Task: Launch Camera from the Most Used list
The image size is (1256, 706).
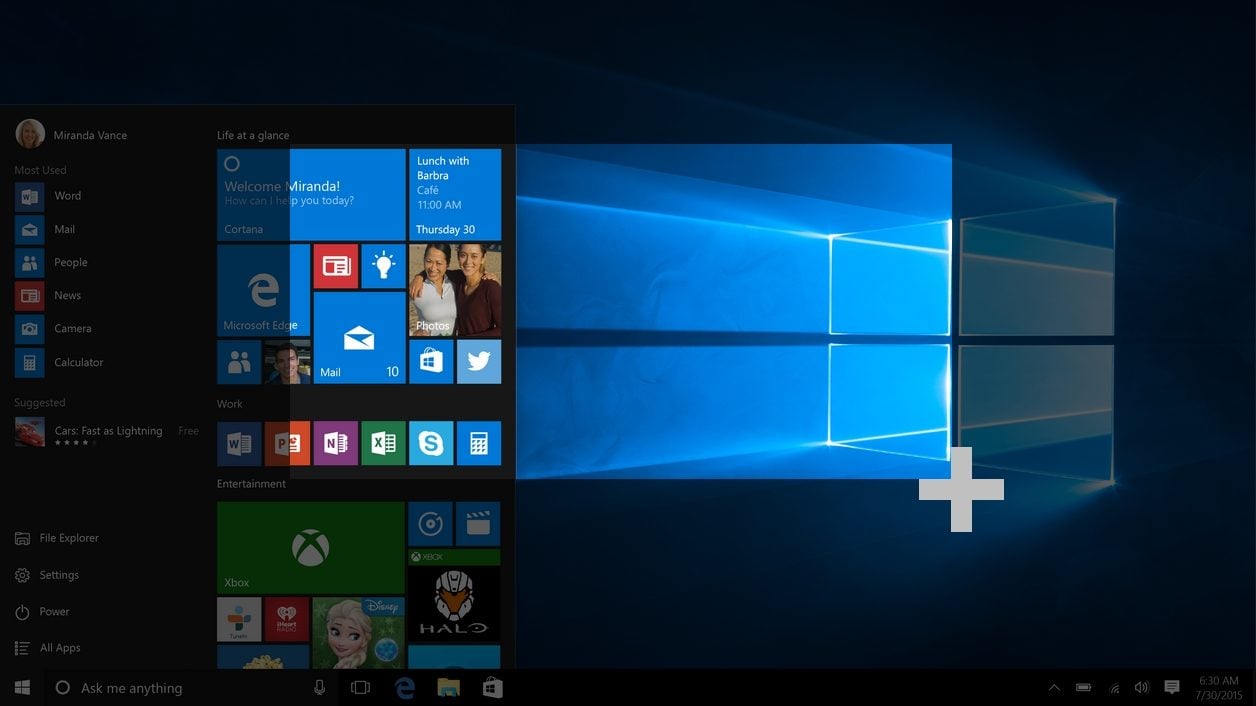Action: 53,328
